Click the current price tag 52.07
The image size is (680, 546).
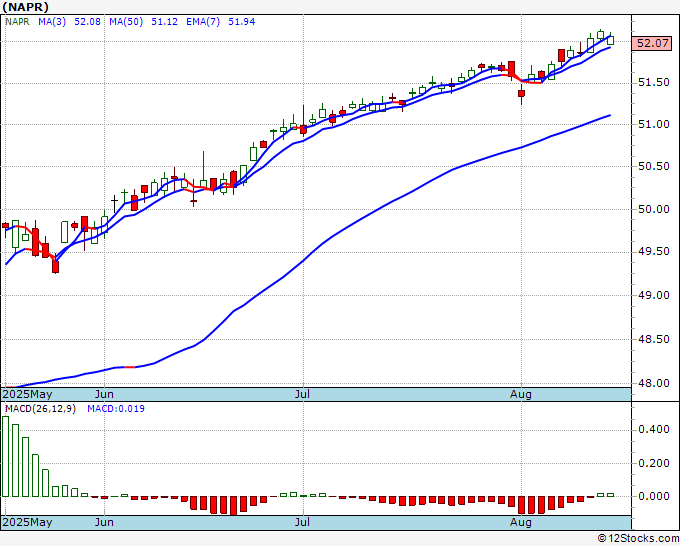(x=652, y=43)
